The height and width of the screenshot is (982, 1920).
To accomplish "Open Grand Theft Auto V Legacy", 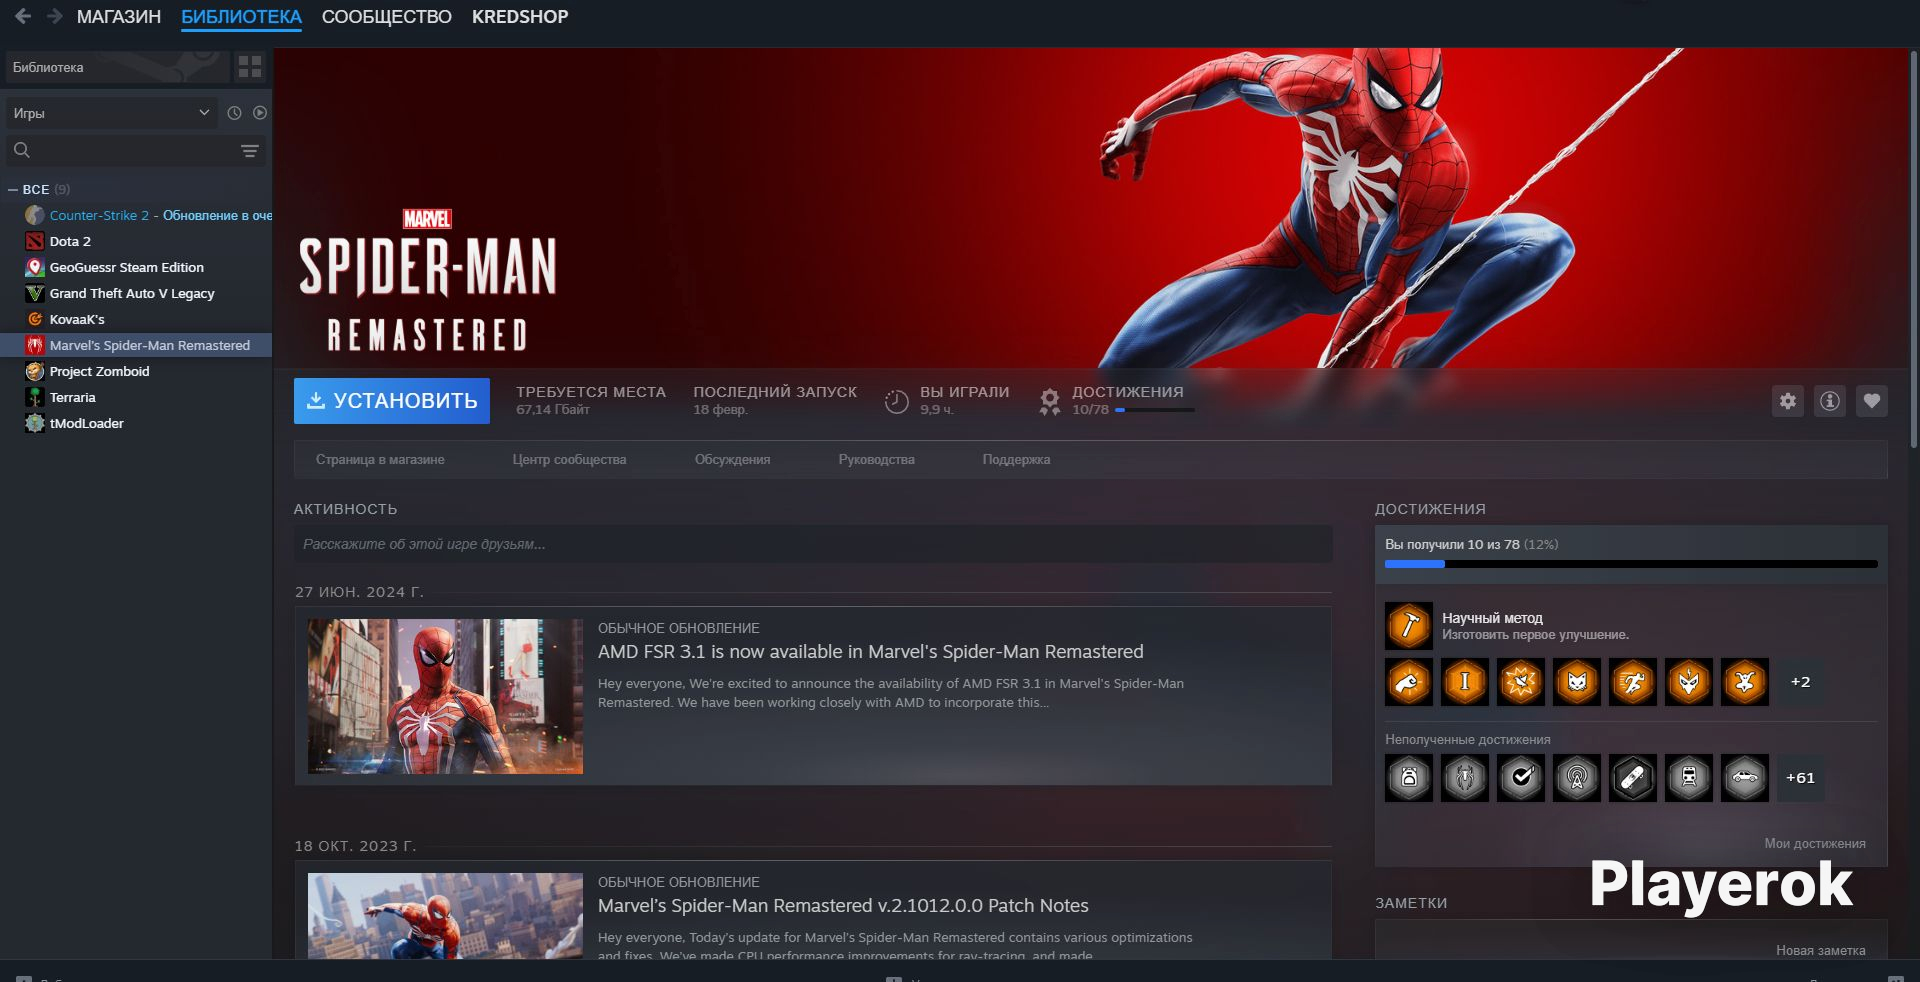I will [132, 293].
